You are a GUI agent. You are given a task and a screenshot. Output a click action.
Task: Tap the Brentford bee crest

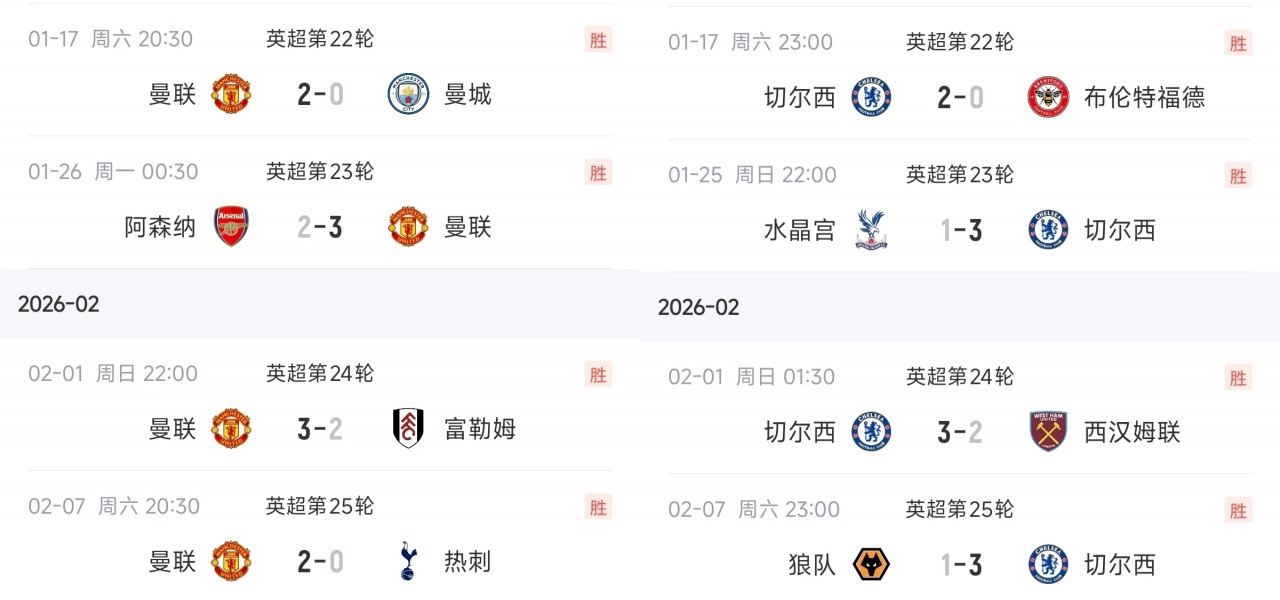click(1048, 97)
